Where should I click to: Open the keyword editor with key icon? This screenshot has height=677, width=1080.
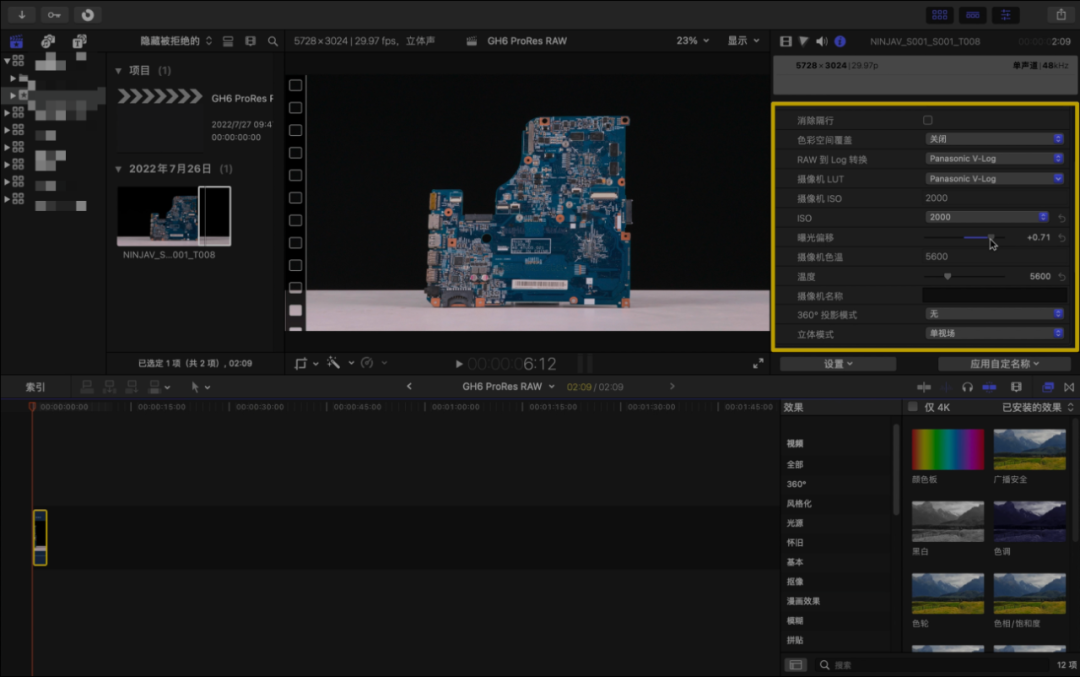click(x=54, y=14)
